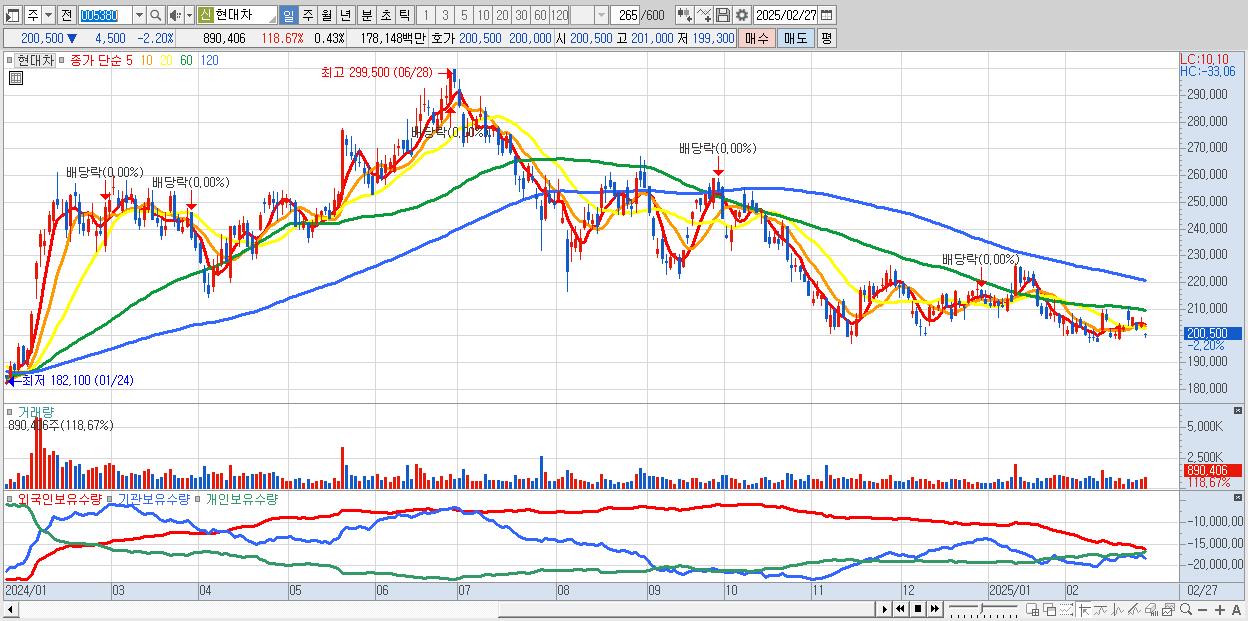
Task: Choose the 120 interval button
Action: coord(560,15)
